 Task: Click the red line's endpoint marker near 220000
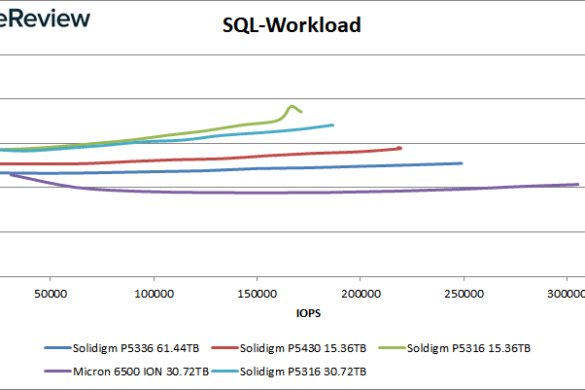pyautogui.click(x=400, y=148)
